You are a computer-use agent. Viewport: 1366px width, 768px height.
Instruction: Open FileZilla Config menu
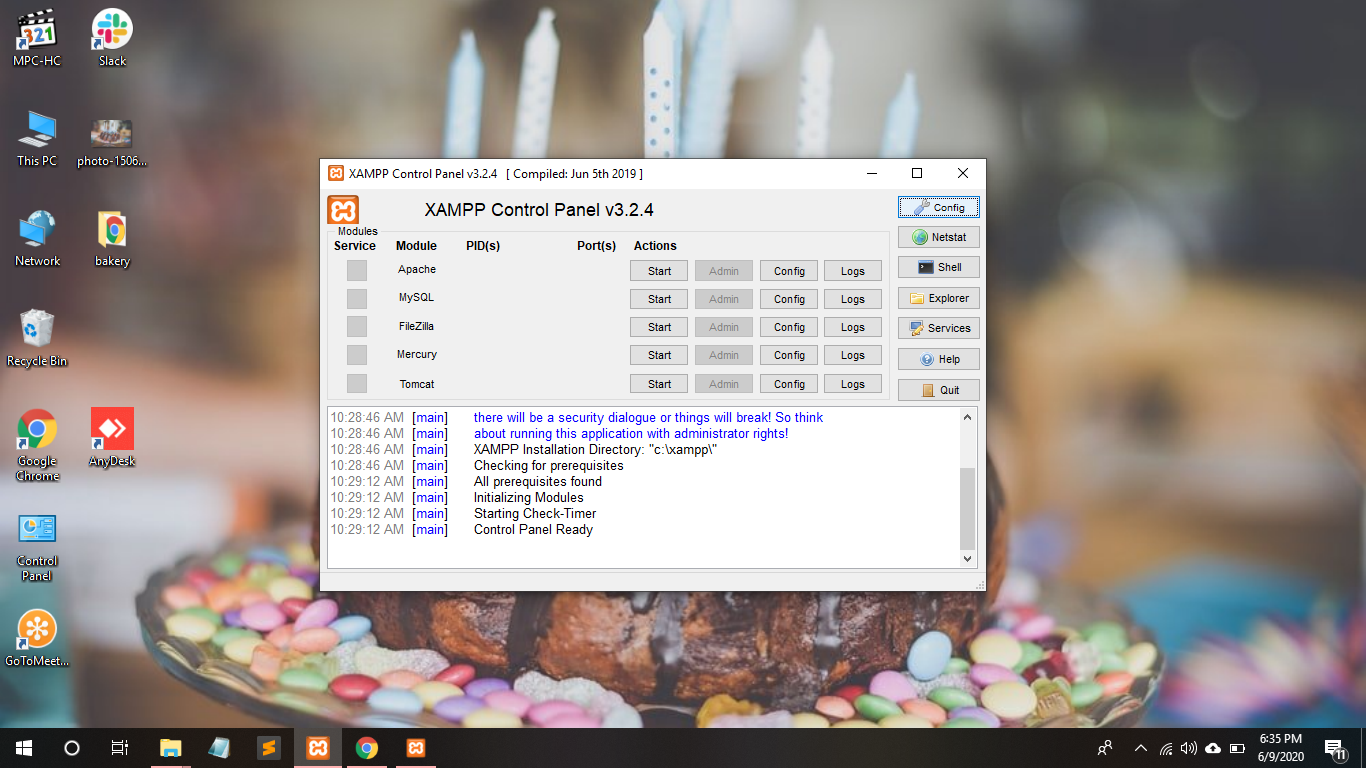(789, 327)
